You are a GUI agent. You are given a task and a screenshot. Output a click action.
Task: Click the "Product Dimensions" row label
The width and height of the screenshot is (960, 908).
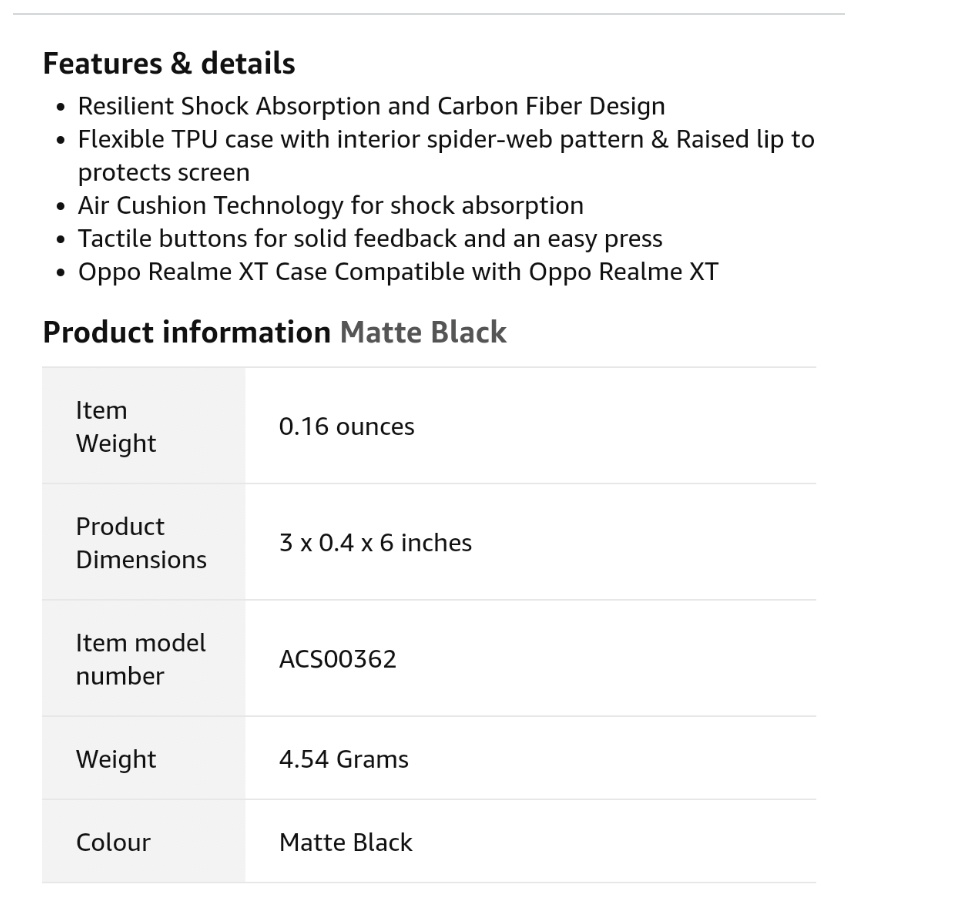tap(141, 543)
